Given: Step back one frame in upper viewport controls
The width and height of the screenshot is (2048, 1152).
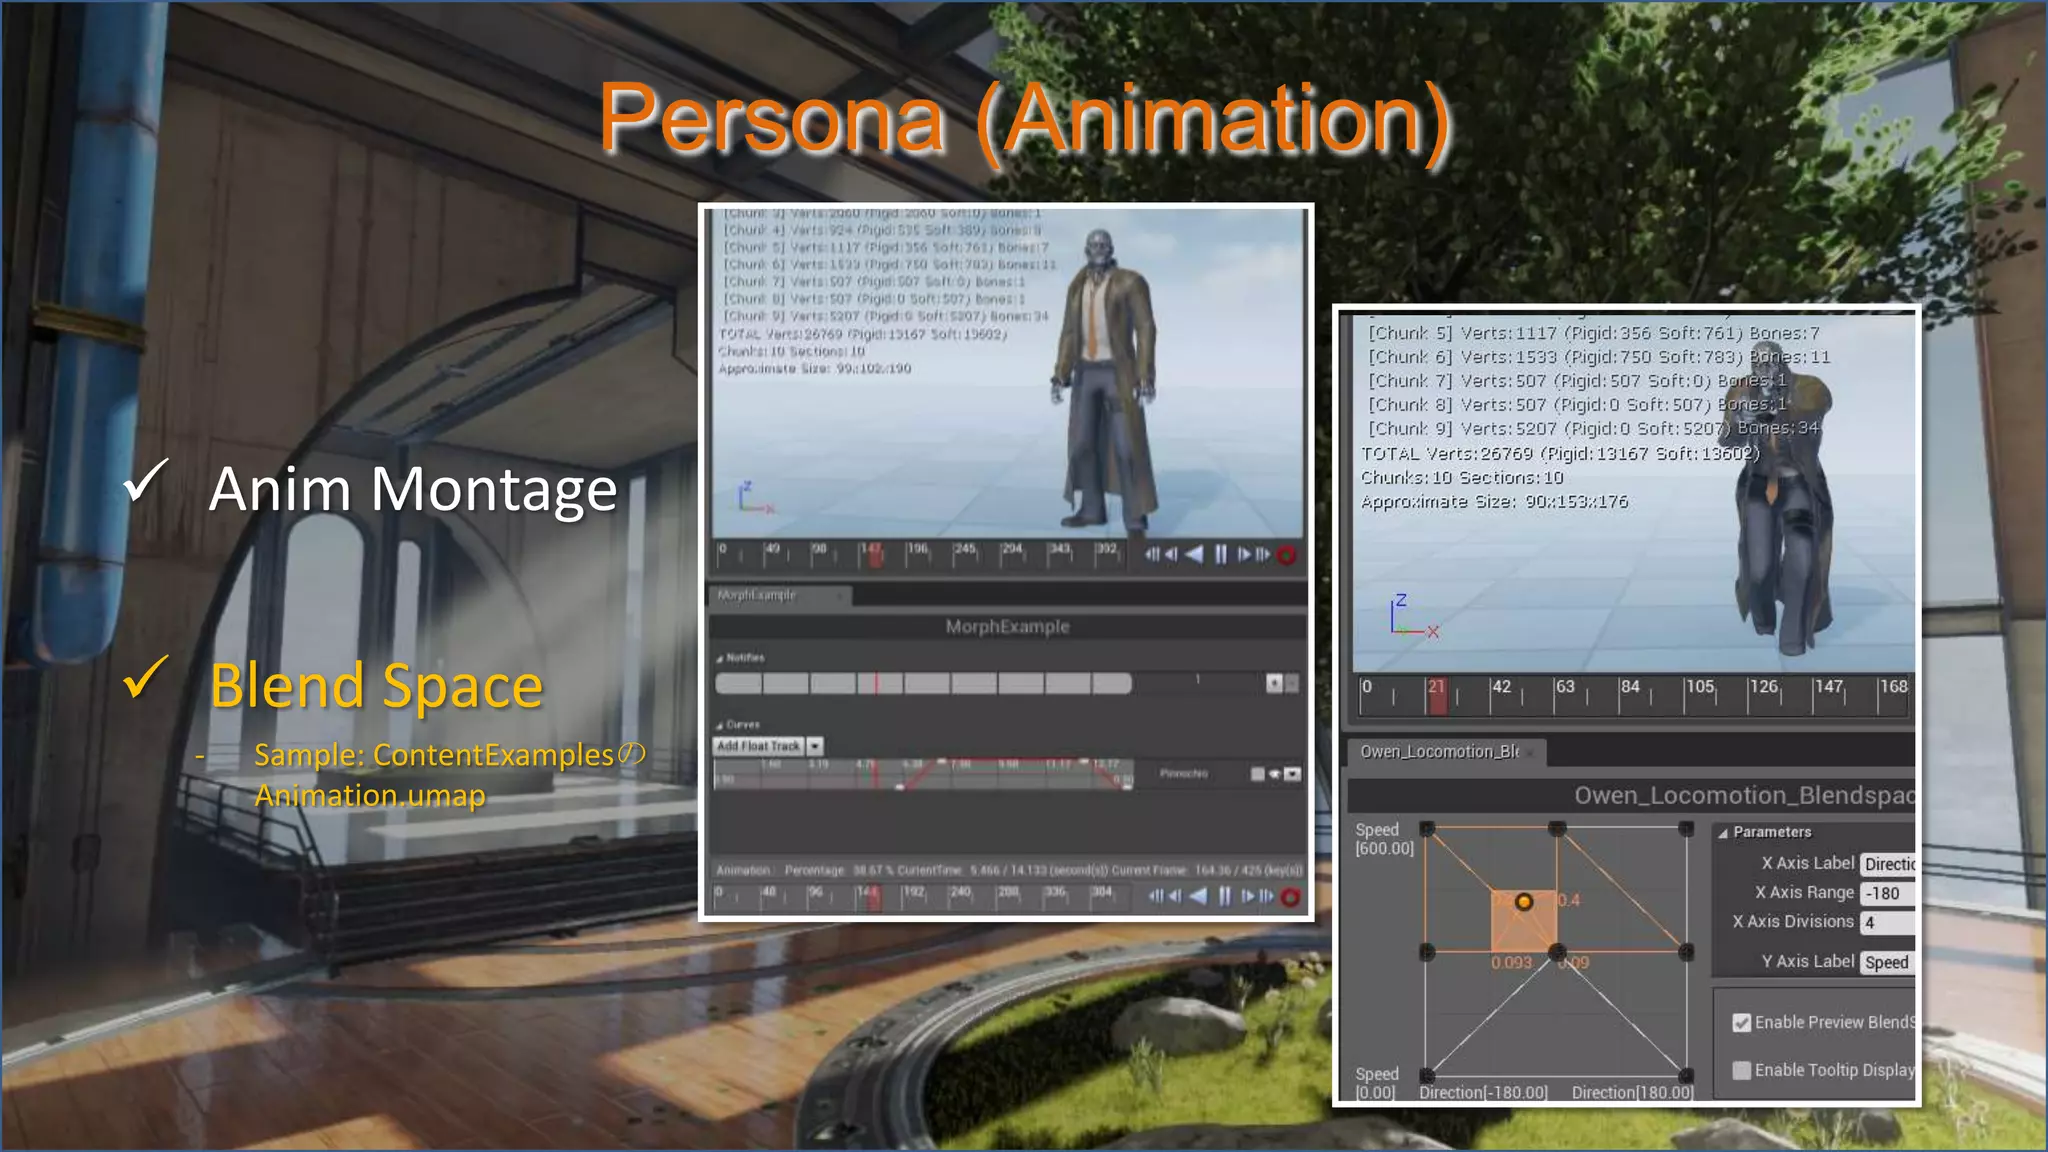Looking at the screenshot, I should (x=1170, y=554).
